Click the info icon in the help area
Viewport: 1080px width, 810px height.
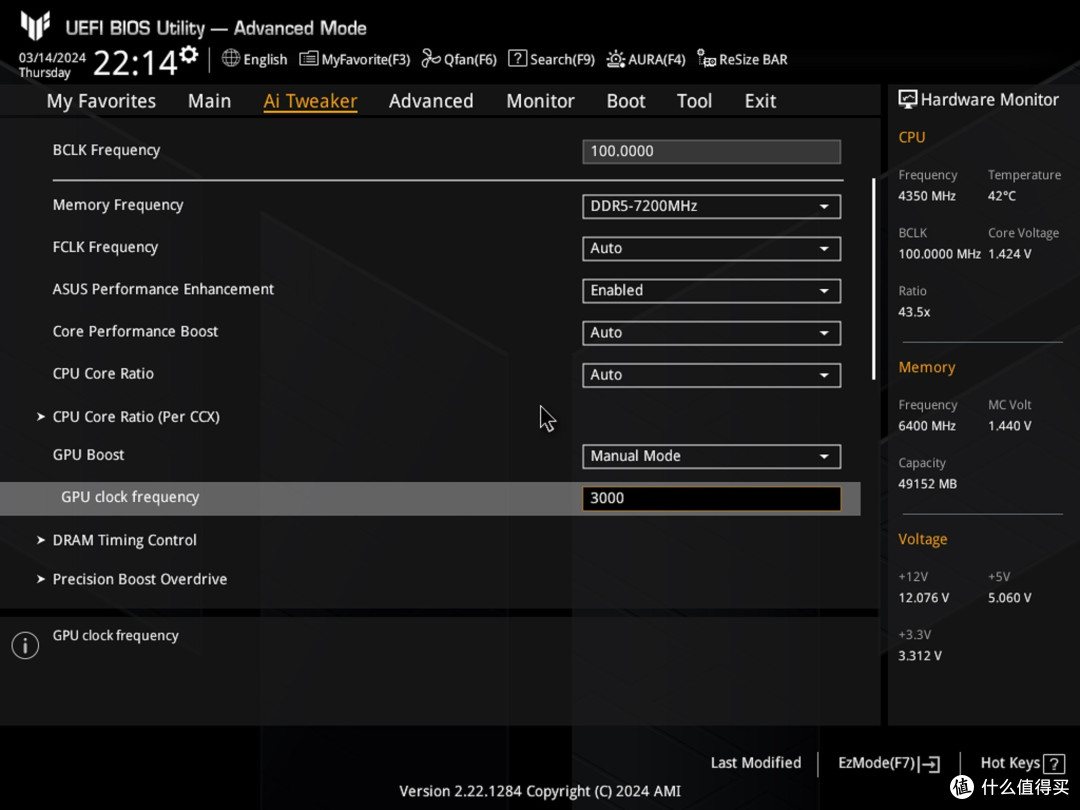click(x=25, y=646)
